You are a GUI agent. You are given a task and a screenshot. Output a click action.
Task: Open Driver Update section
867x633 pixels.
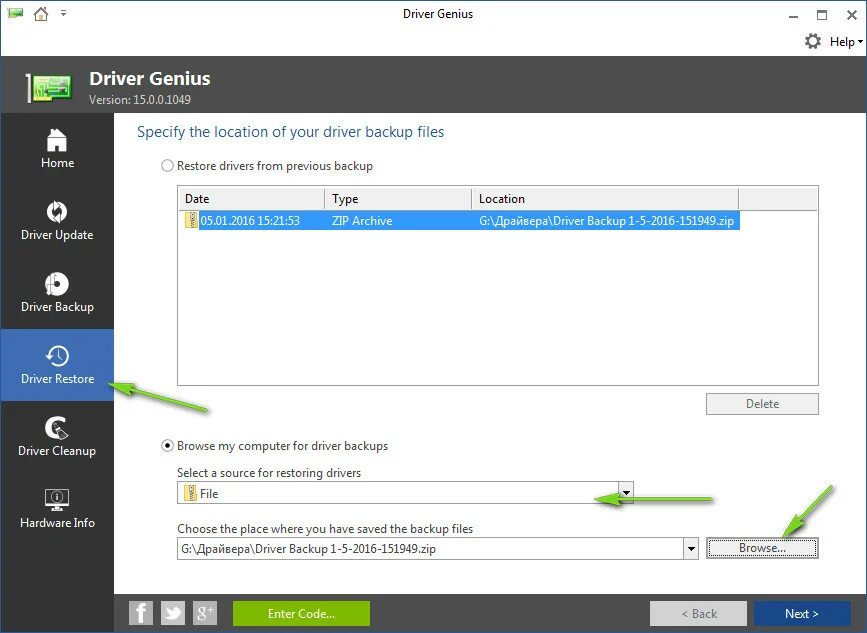tap(57, 221)
